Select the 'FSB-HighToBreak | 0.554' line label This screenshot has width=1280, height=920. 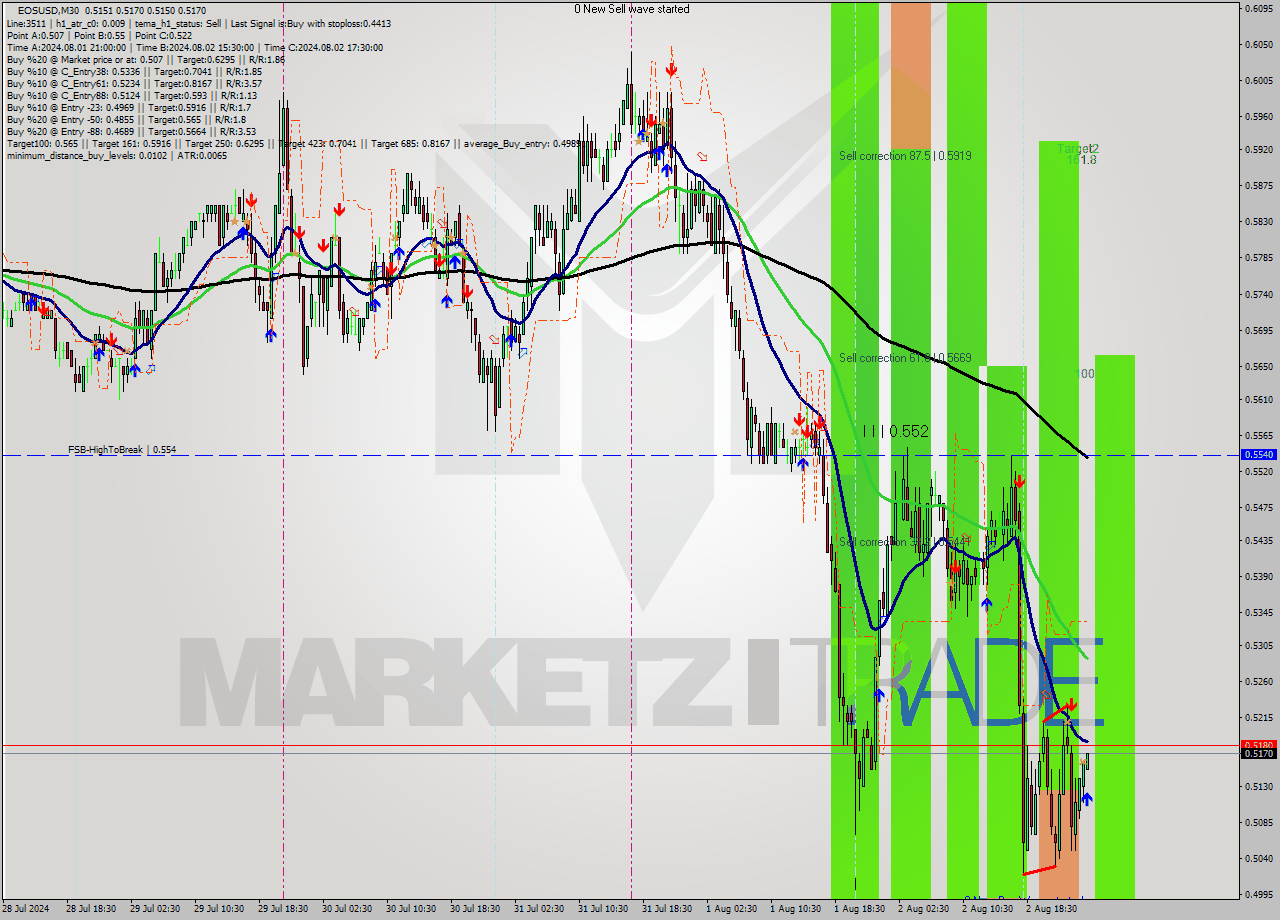122,450
